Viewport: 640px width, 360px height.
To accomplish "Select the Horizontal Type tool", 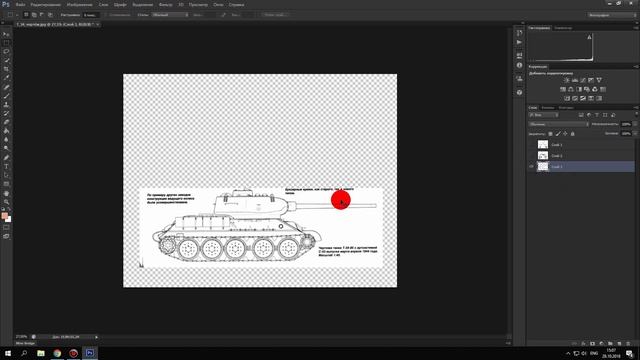I will coord(6,167).
